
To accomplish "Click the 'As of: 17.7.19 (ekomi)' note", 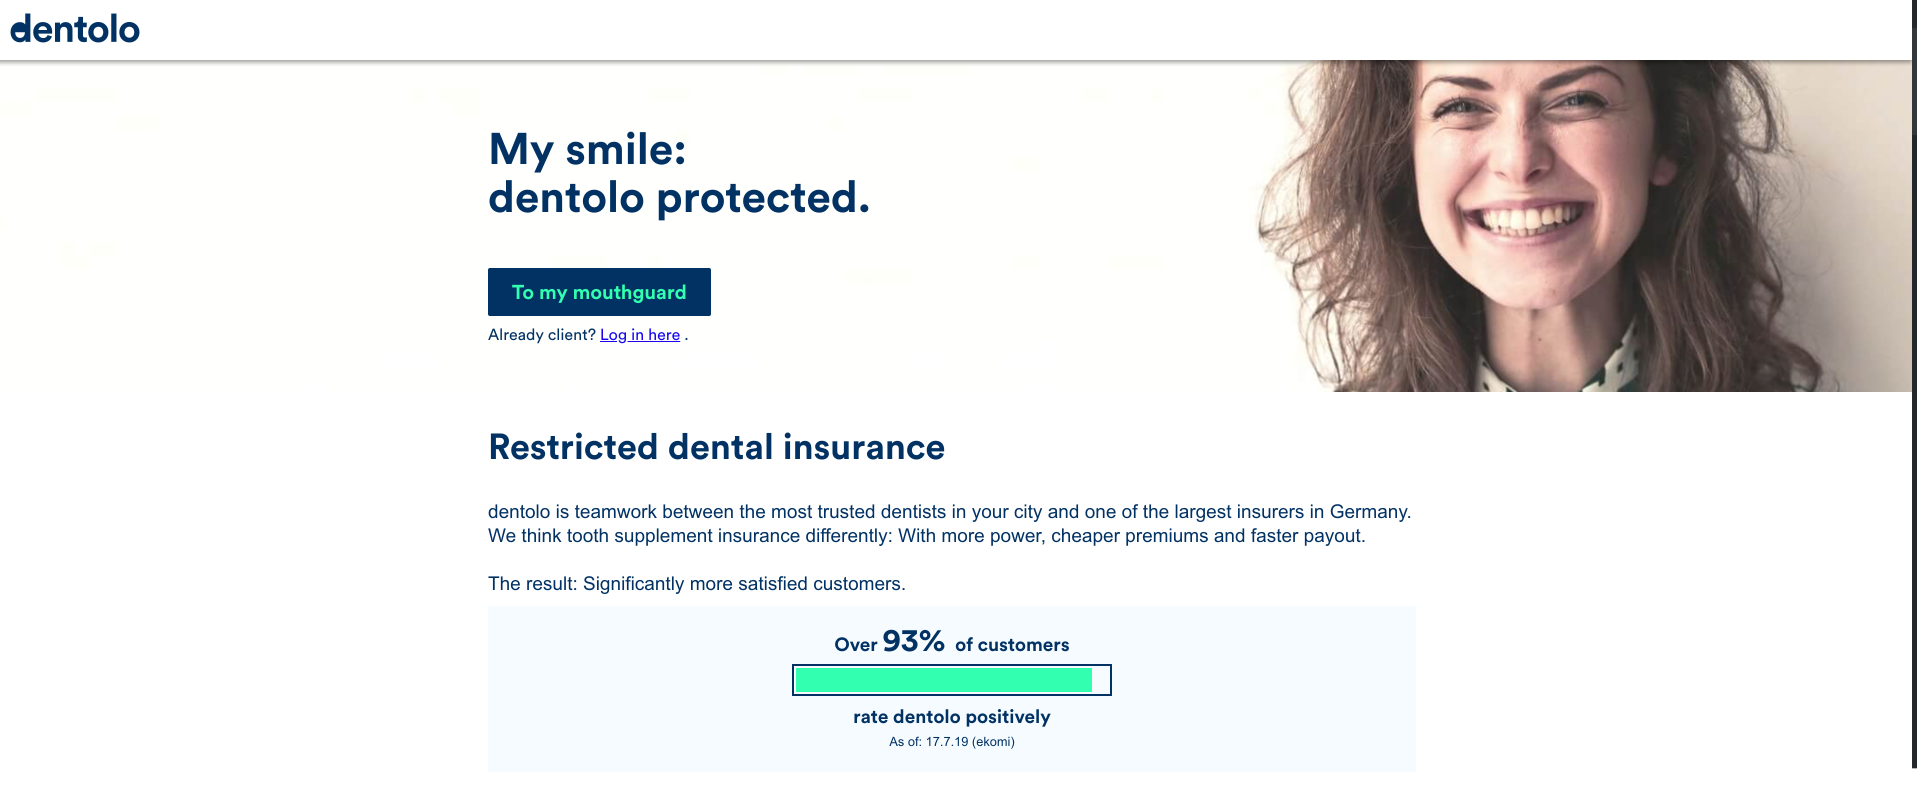I will (x=951, y=741).
